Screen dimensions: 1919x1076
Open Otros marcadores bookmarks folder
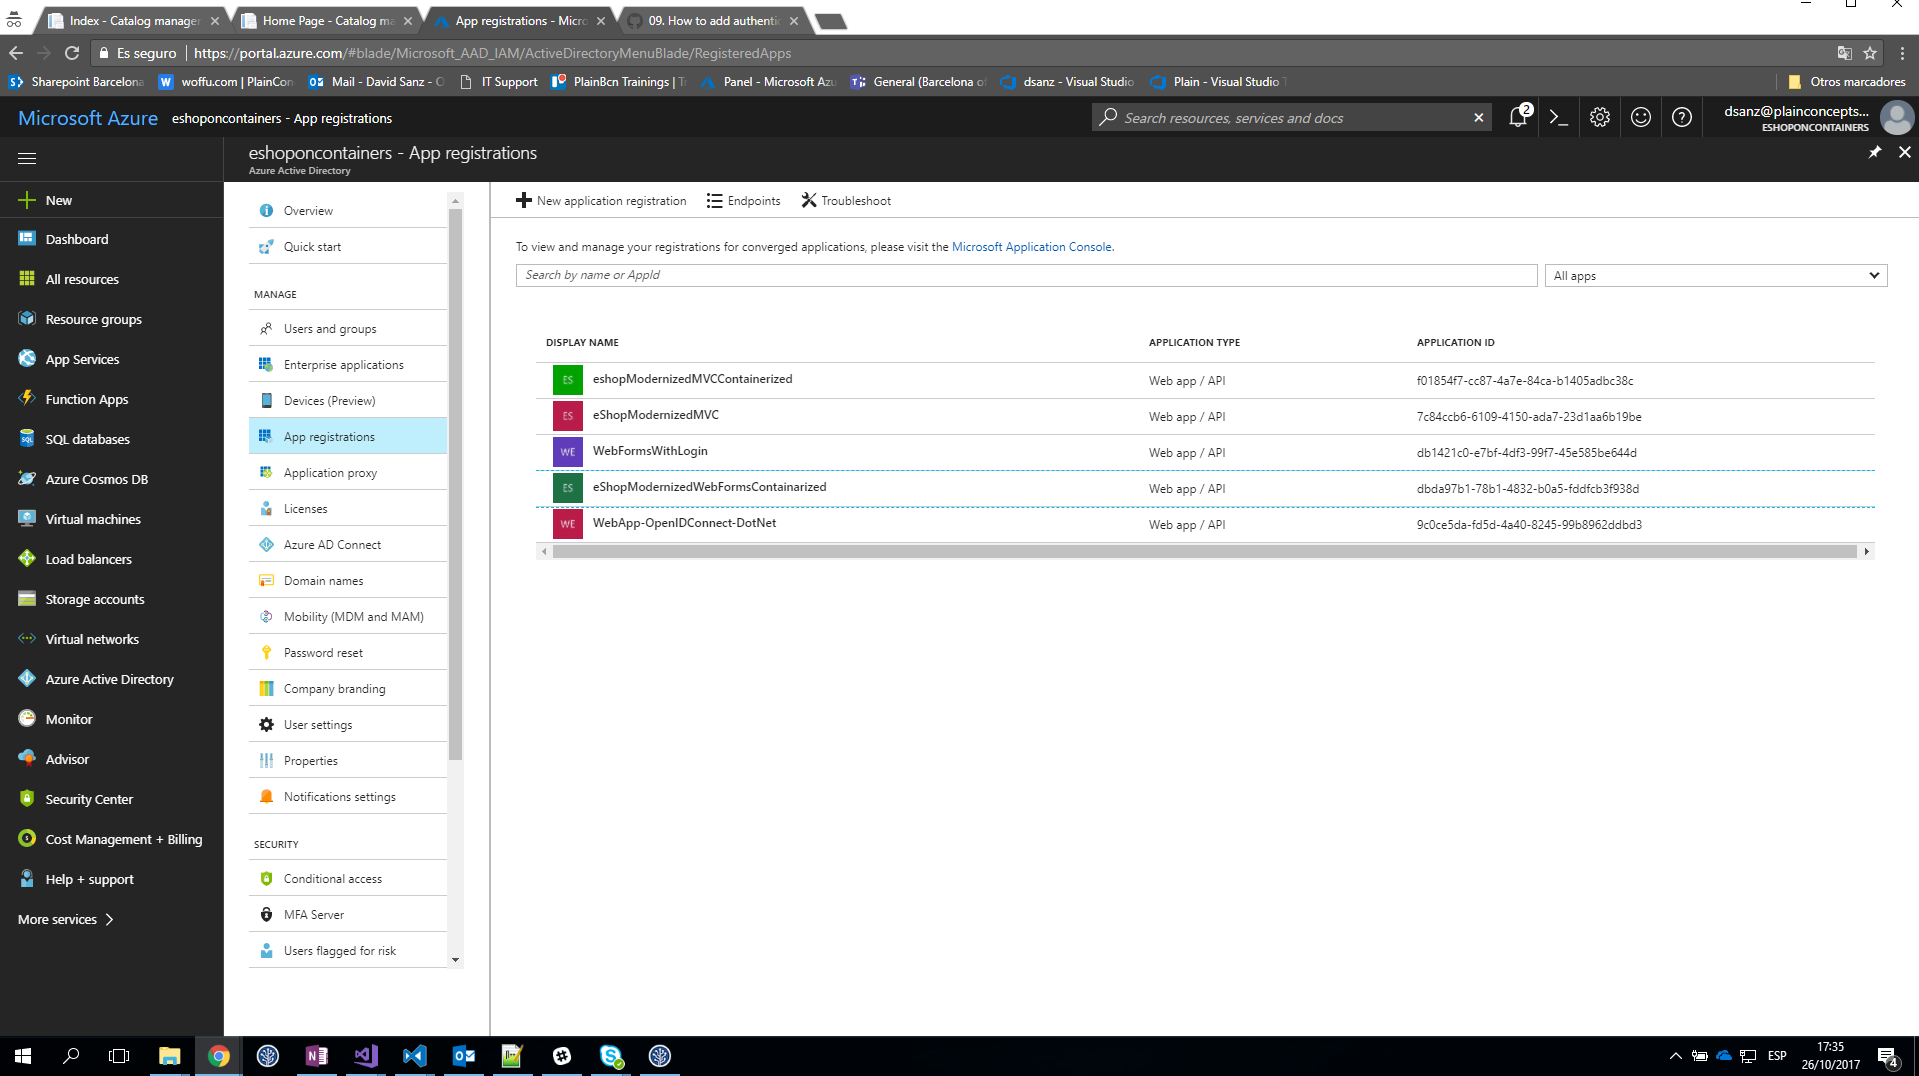1847,82
